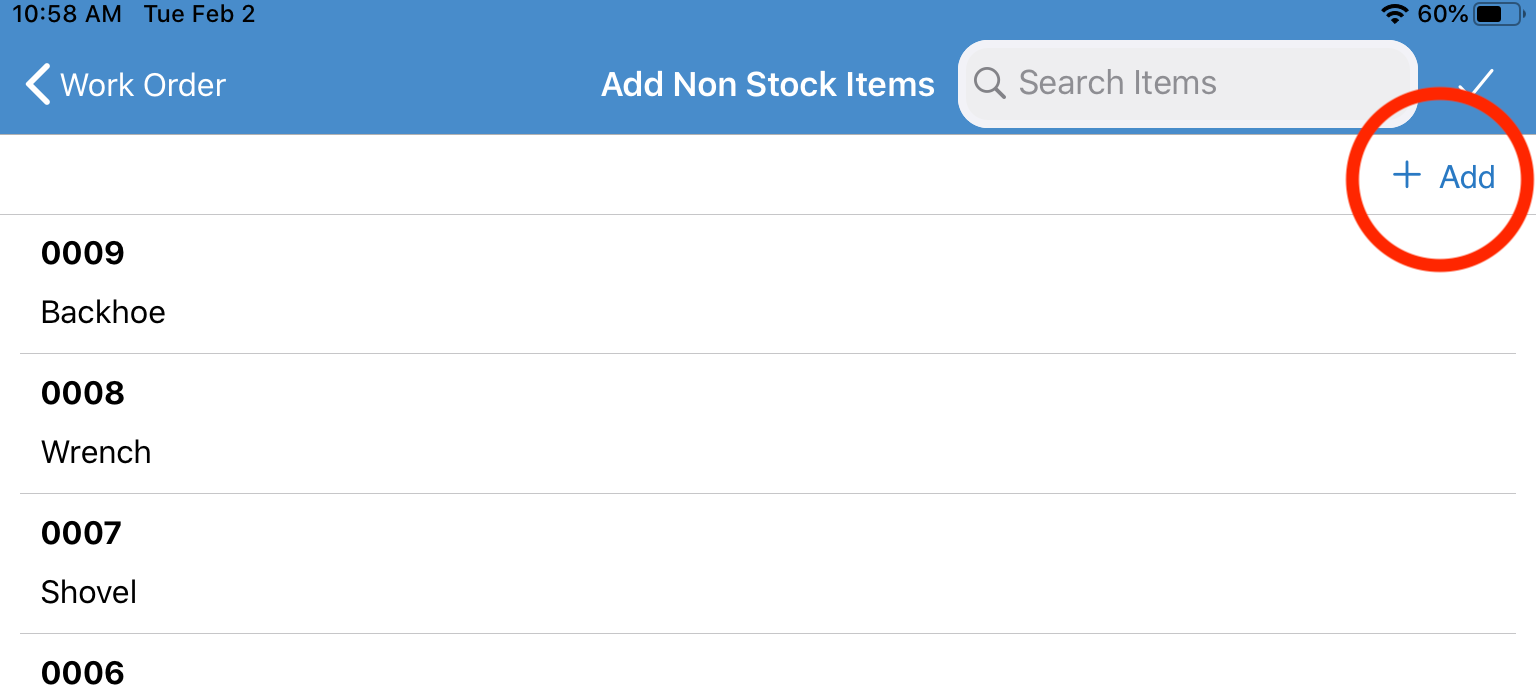Click the magnifying glass search icon

(x=989, y=83)
